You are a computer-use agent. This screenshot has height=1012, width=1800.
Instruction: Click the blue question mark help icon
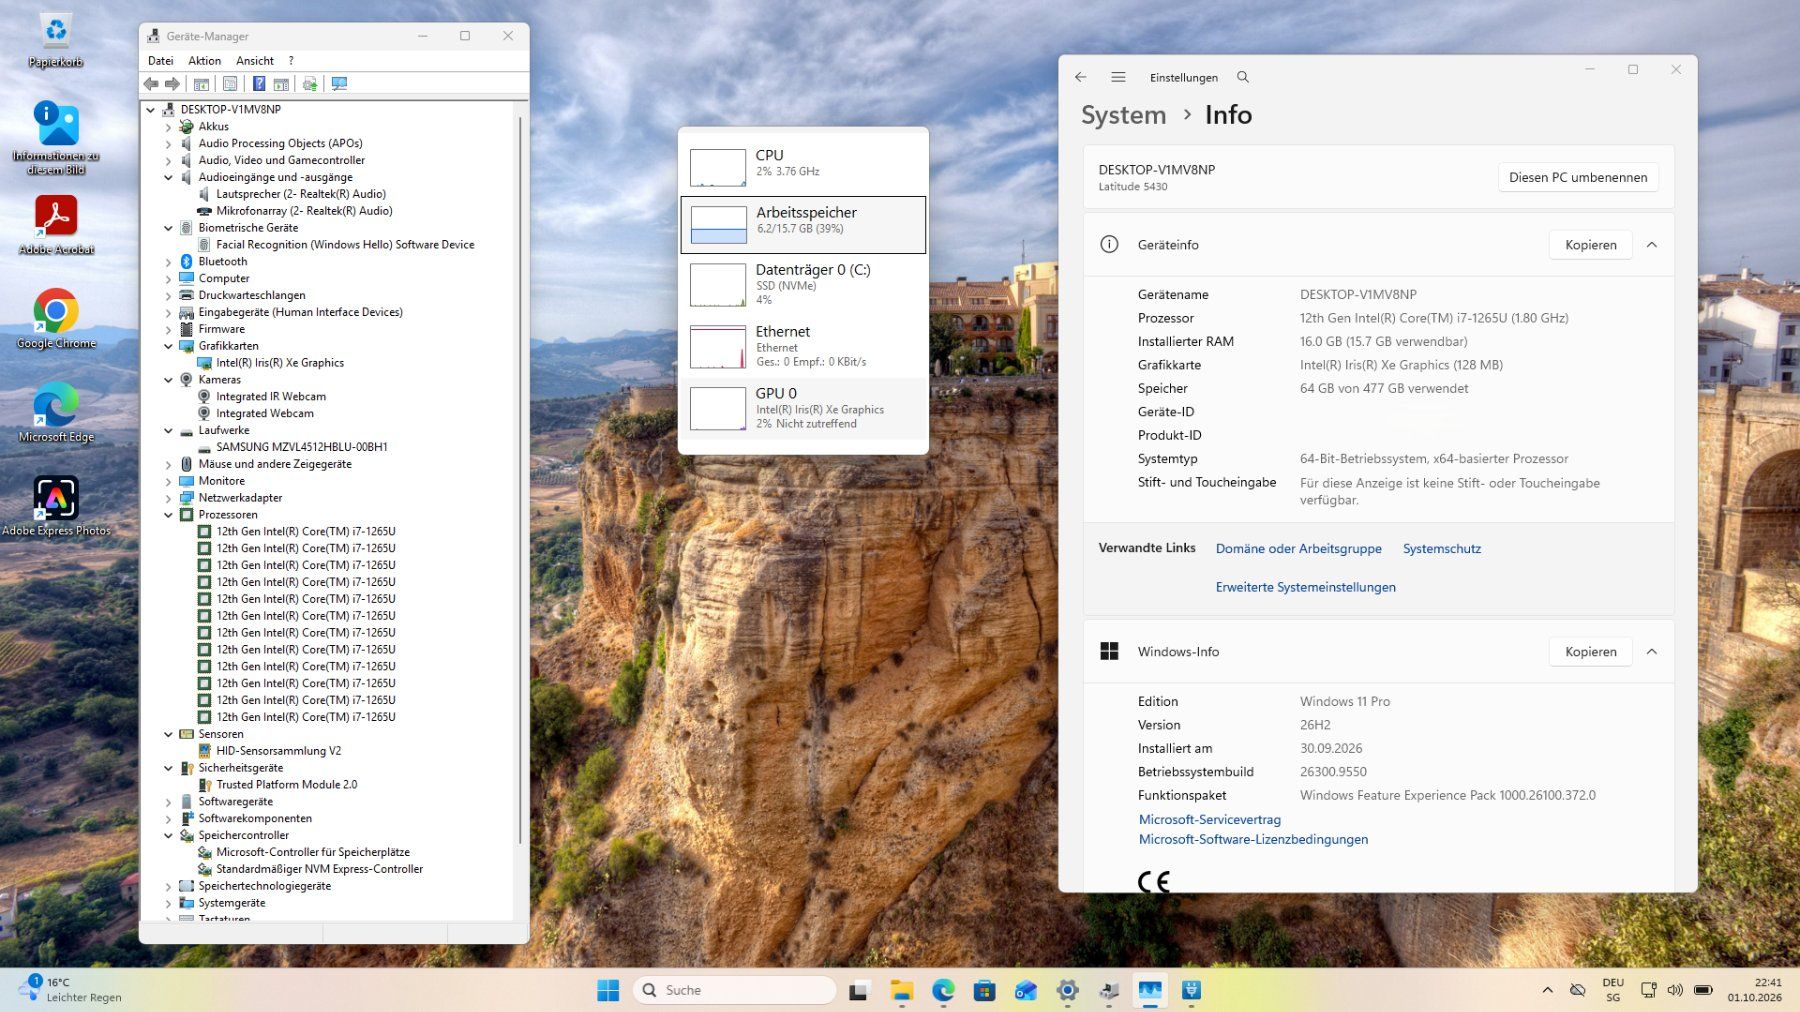[259, 84]
